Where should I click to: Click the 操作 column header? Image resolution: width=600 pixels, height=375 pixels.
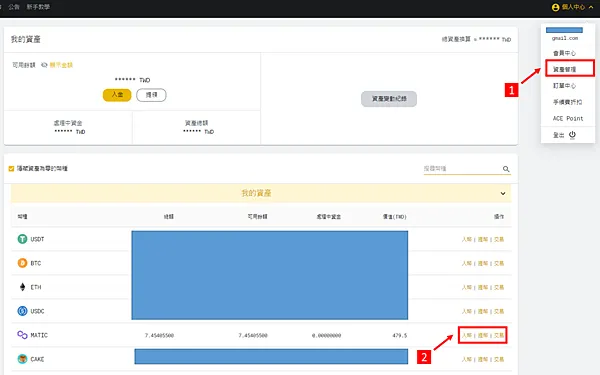[499, 217]
